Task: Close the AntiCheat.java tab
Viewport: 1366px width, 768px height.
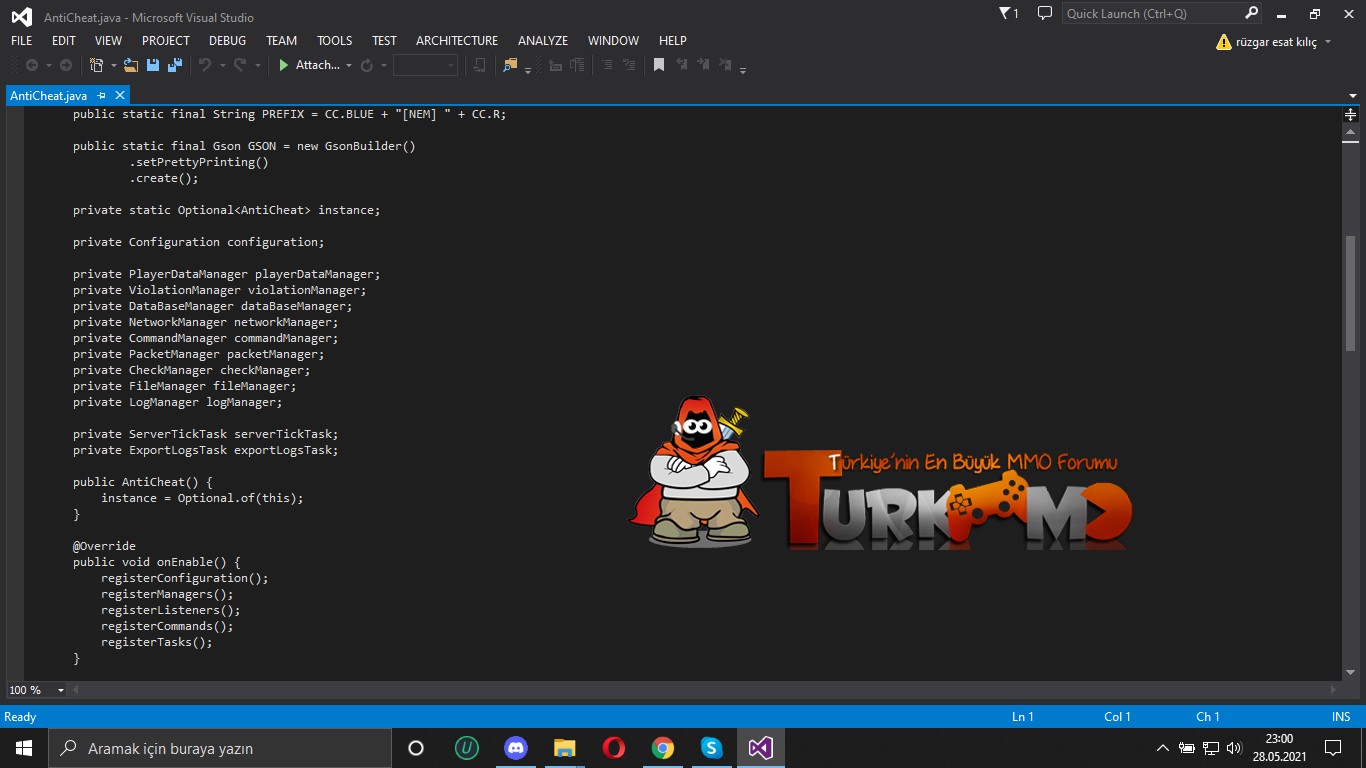Action: click(119, 96)
